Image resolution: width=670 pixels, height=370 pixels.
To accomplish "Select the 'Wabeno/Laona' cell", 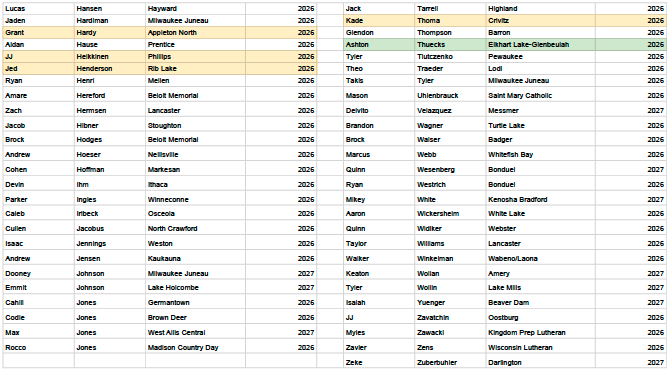I will pyautogui.click(x=541, y=258).
